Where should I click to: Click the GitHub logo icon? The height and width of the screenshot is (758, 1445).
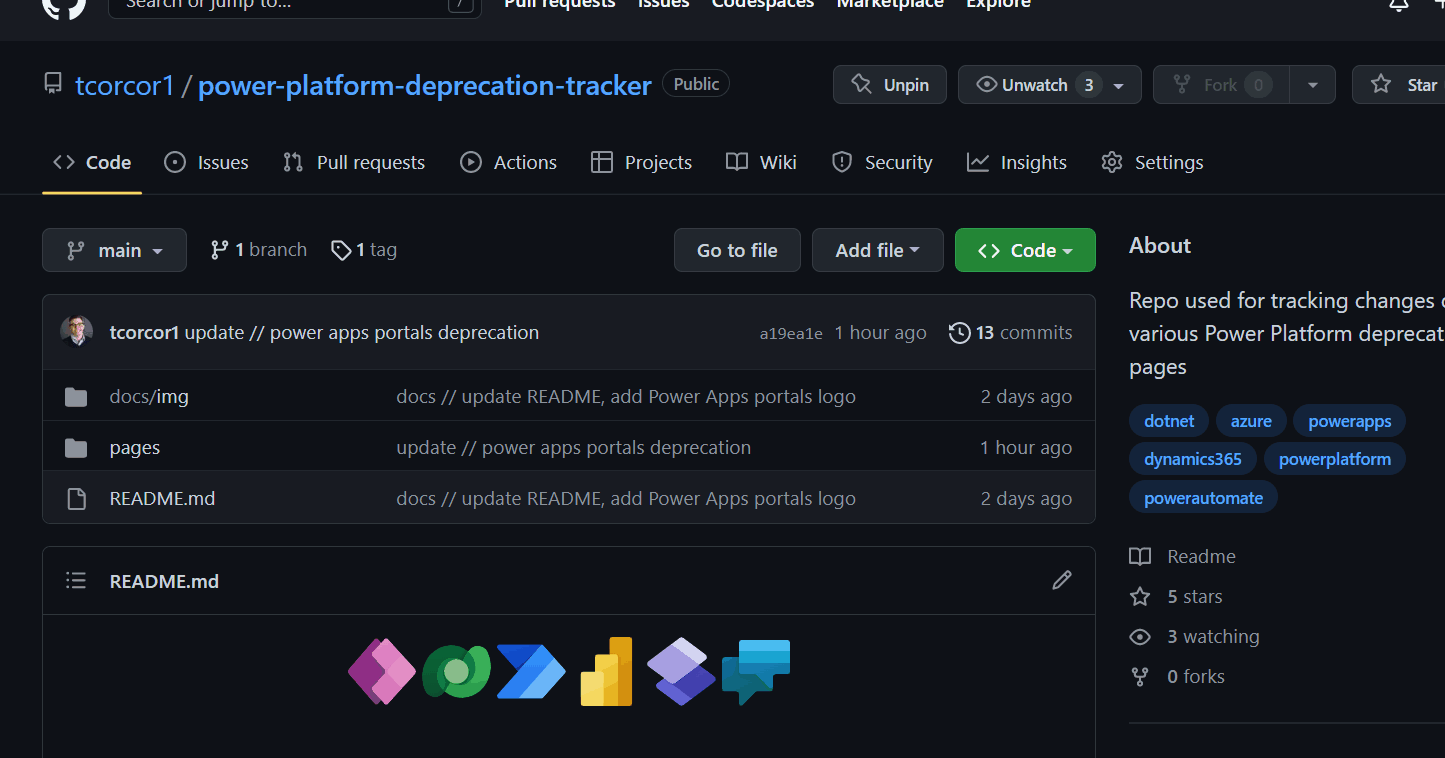[64, 6]
